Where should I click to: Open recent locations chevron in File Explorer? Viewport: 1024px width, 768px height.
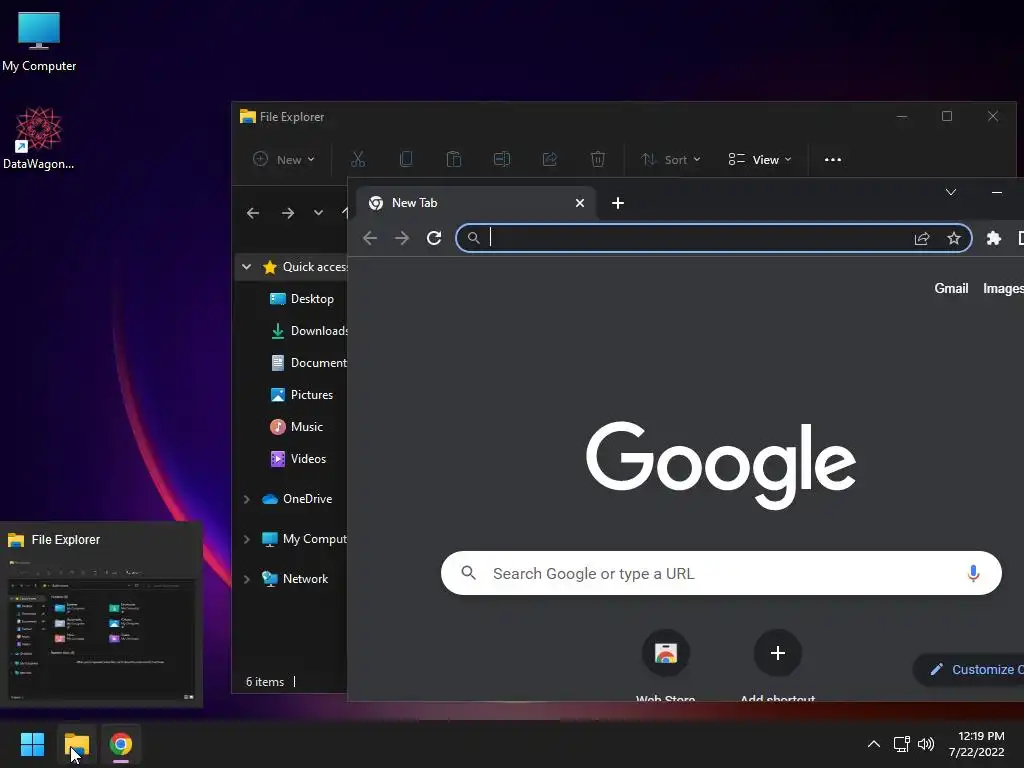[x=318, y=213]
